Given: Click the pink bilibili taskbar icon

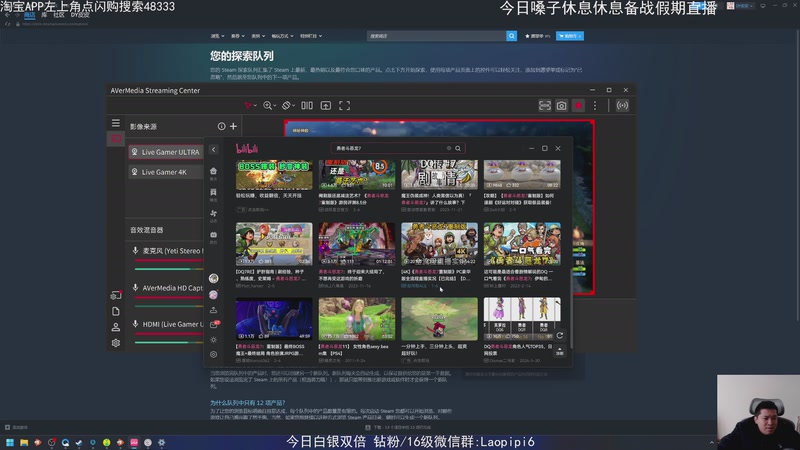Looking at the screenshot, I should point(134,442).
